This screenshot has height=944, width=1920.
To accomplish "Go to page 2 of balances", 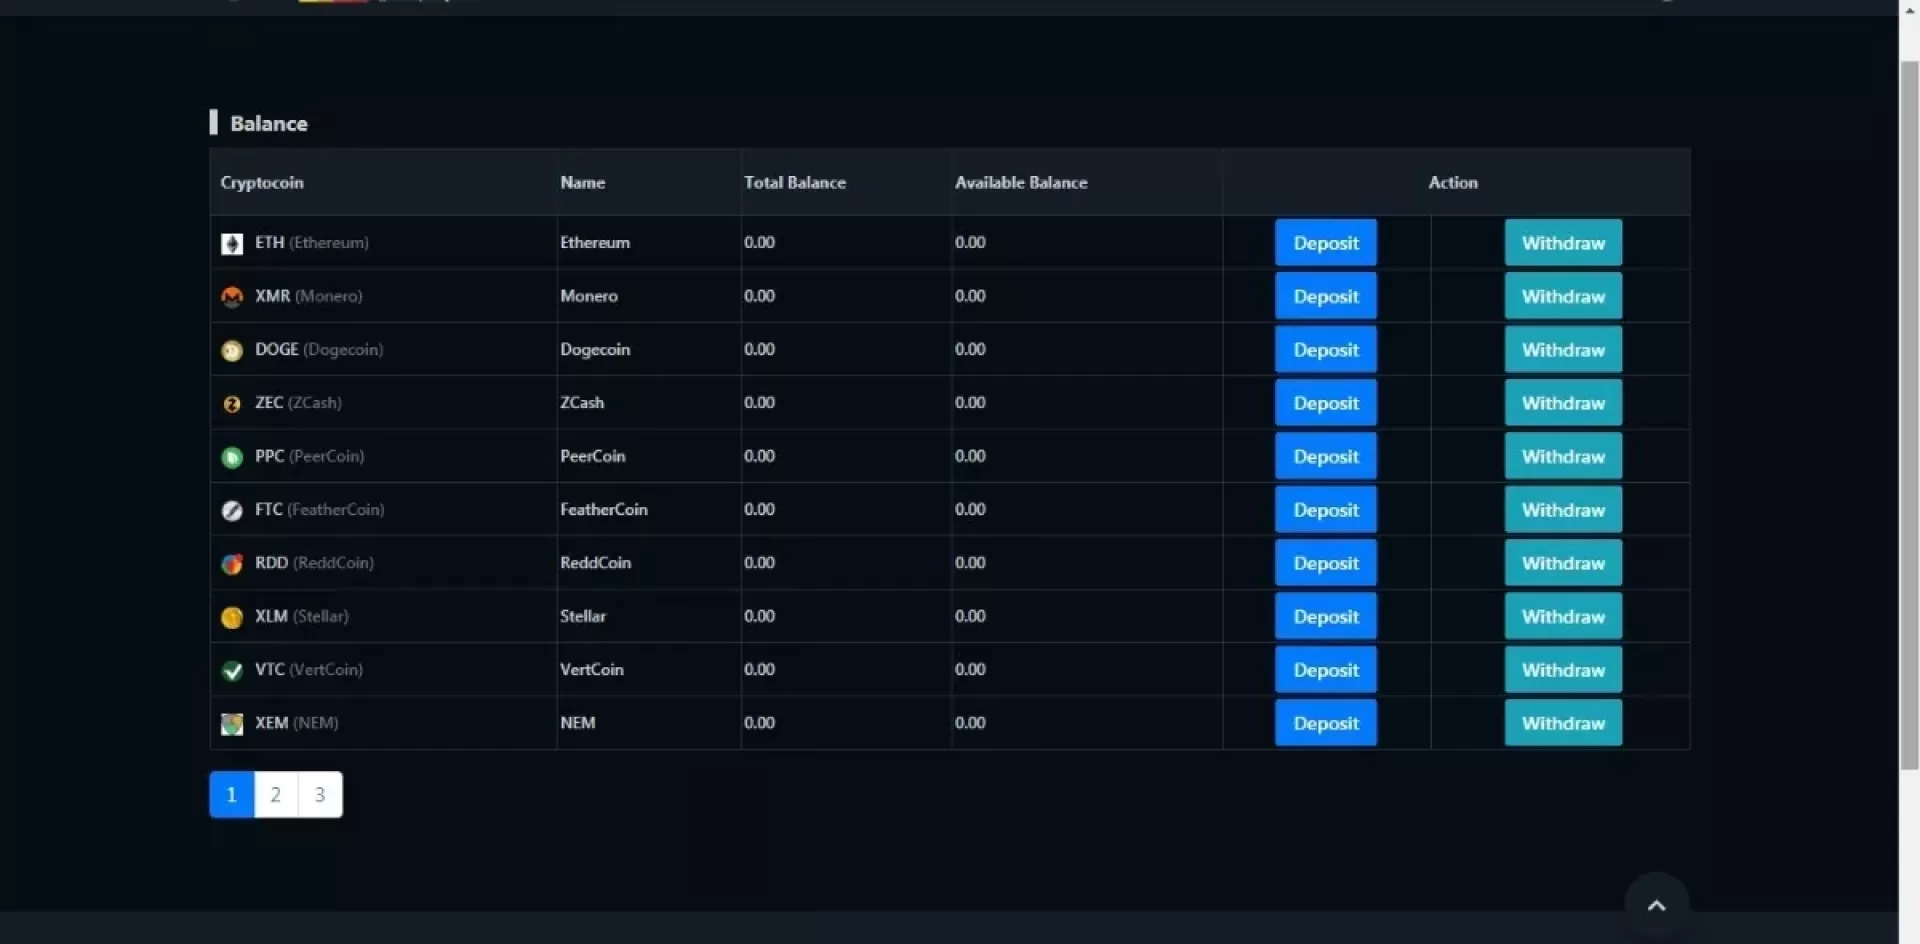I will tap(276, 795).
